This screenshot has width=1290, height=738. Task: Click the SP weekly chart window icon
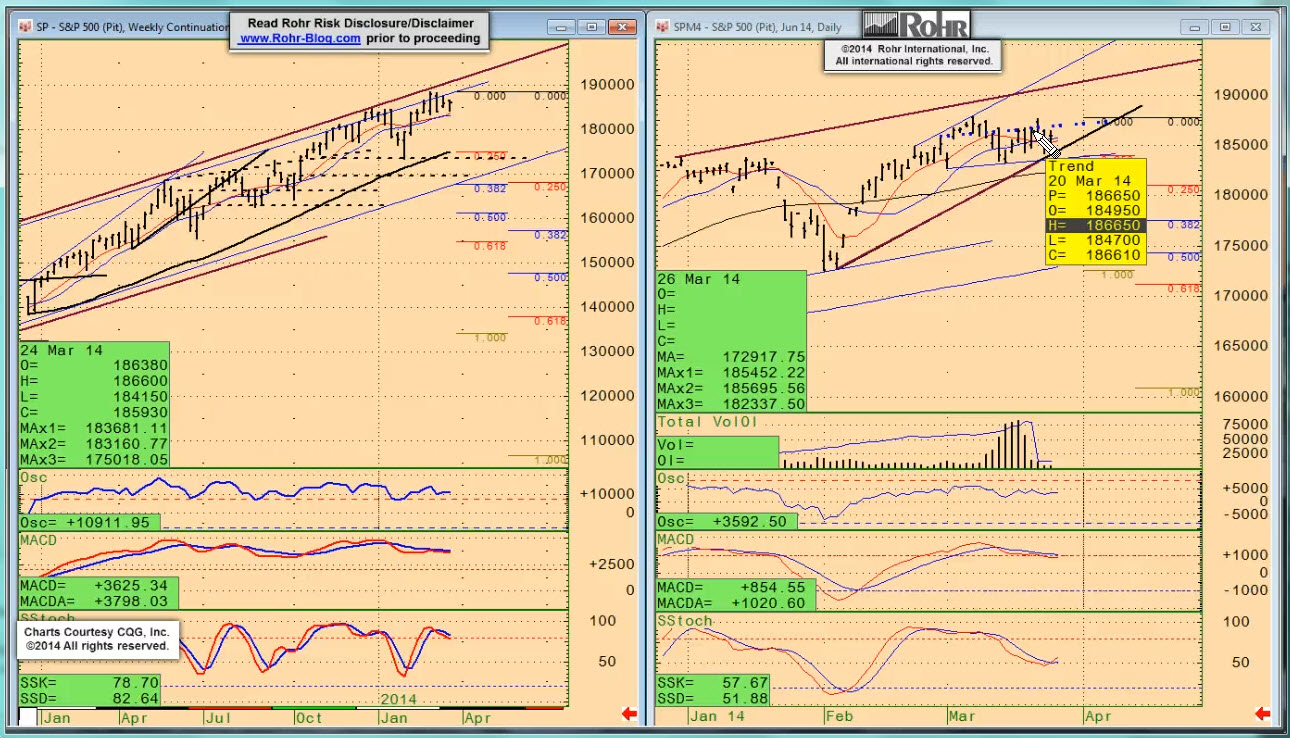pyautogui.click(x=25, y=27)
